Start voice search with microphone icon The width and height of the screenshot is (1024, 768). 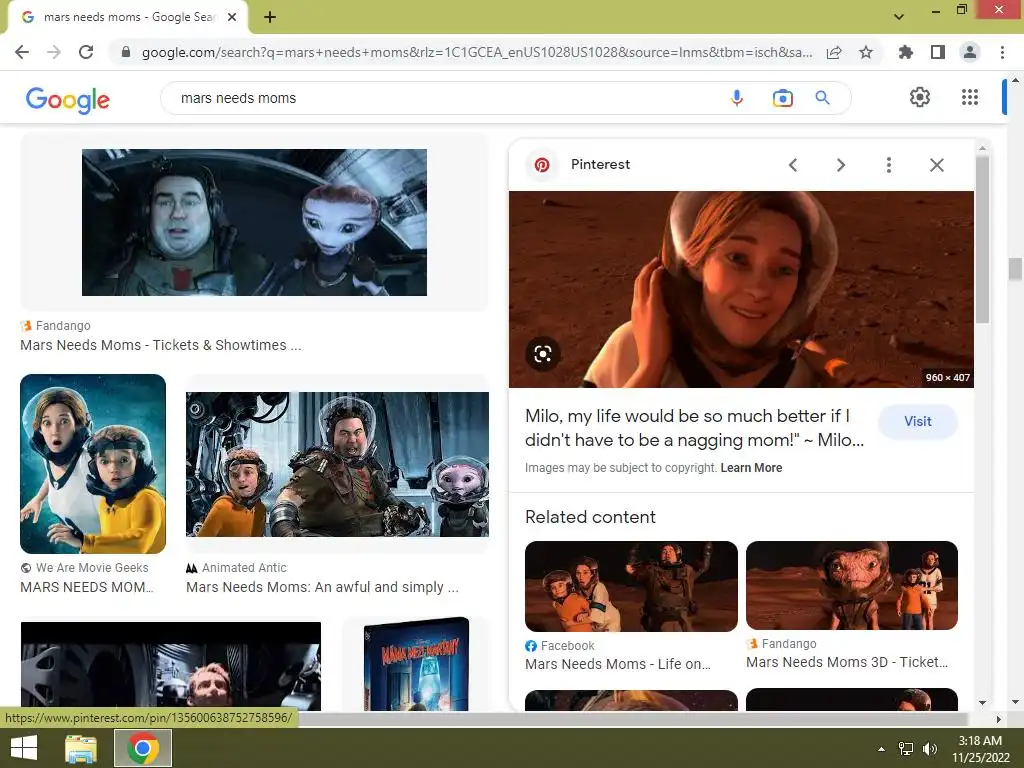[737, 98]
